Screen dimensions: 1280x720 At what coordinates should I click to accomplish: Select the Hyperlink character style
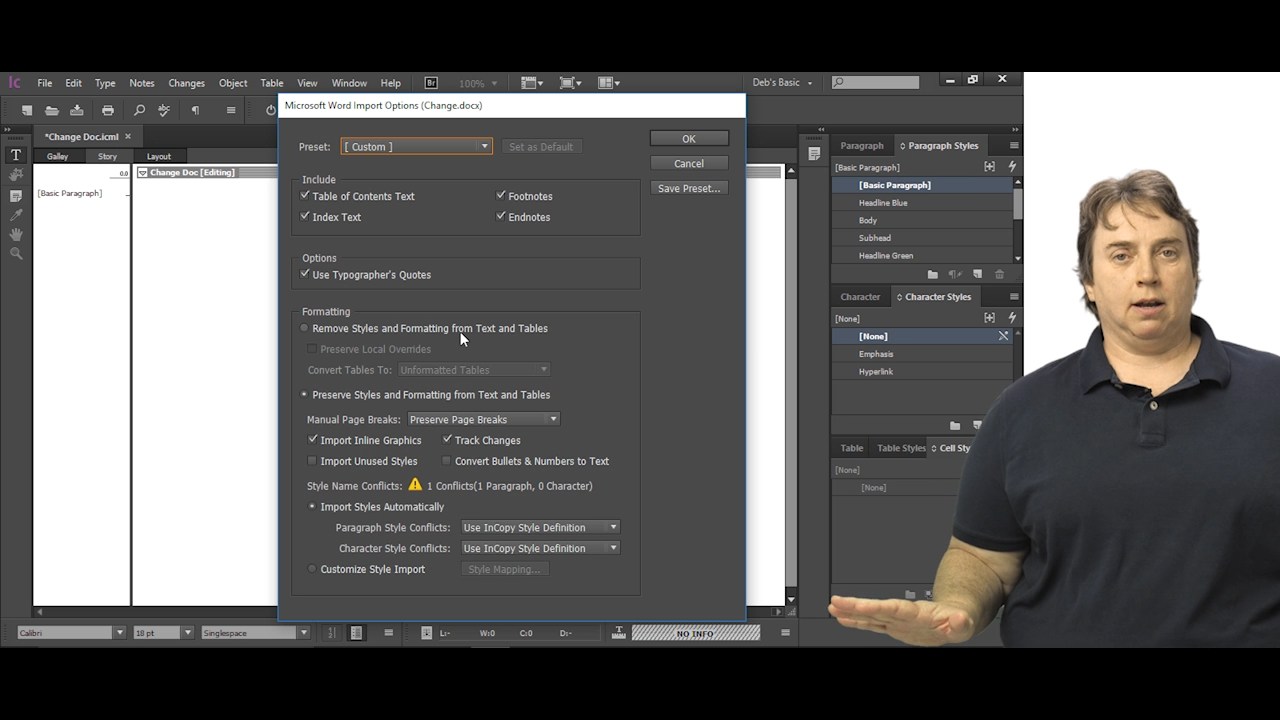(922, 372)
